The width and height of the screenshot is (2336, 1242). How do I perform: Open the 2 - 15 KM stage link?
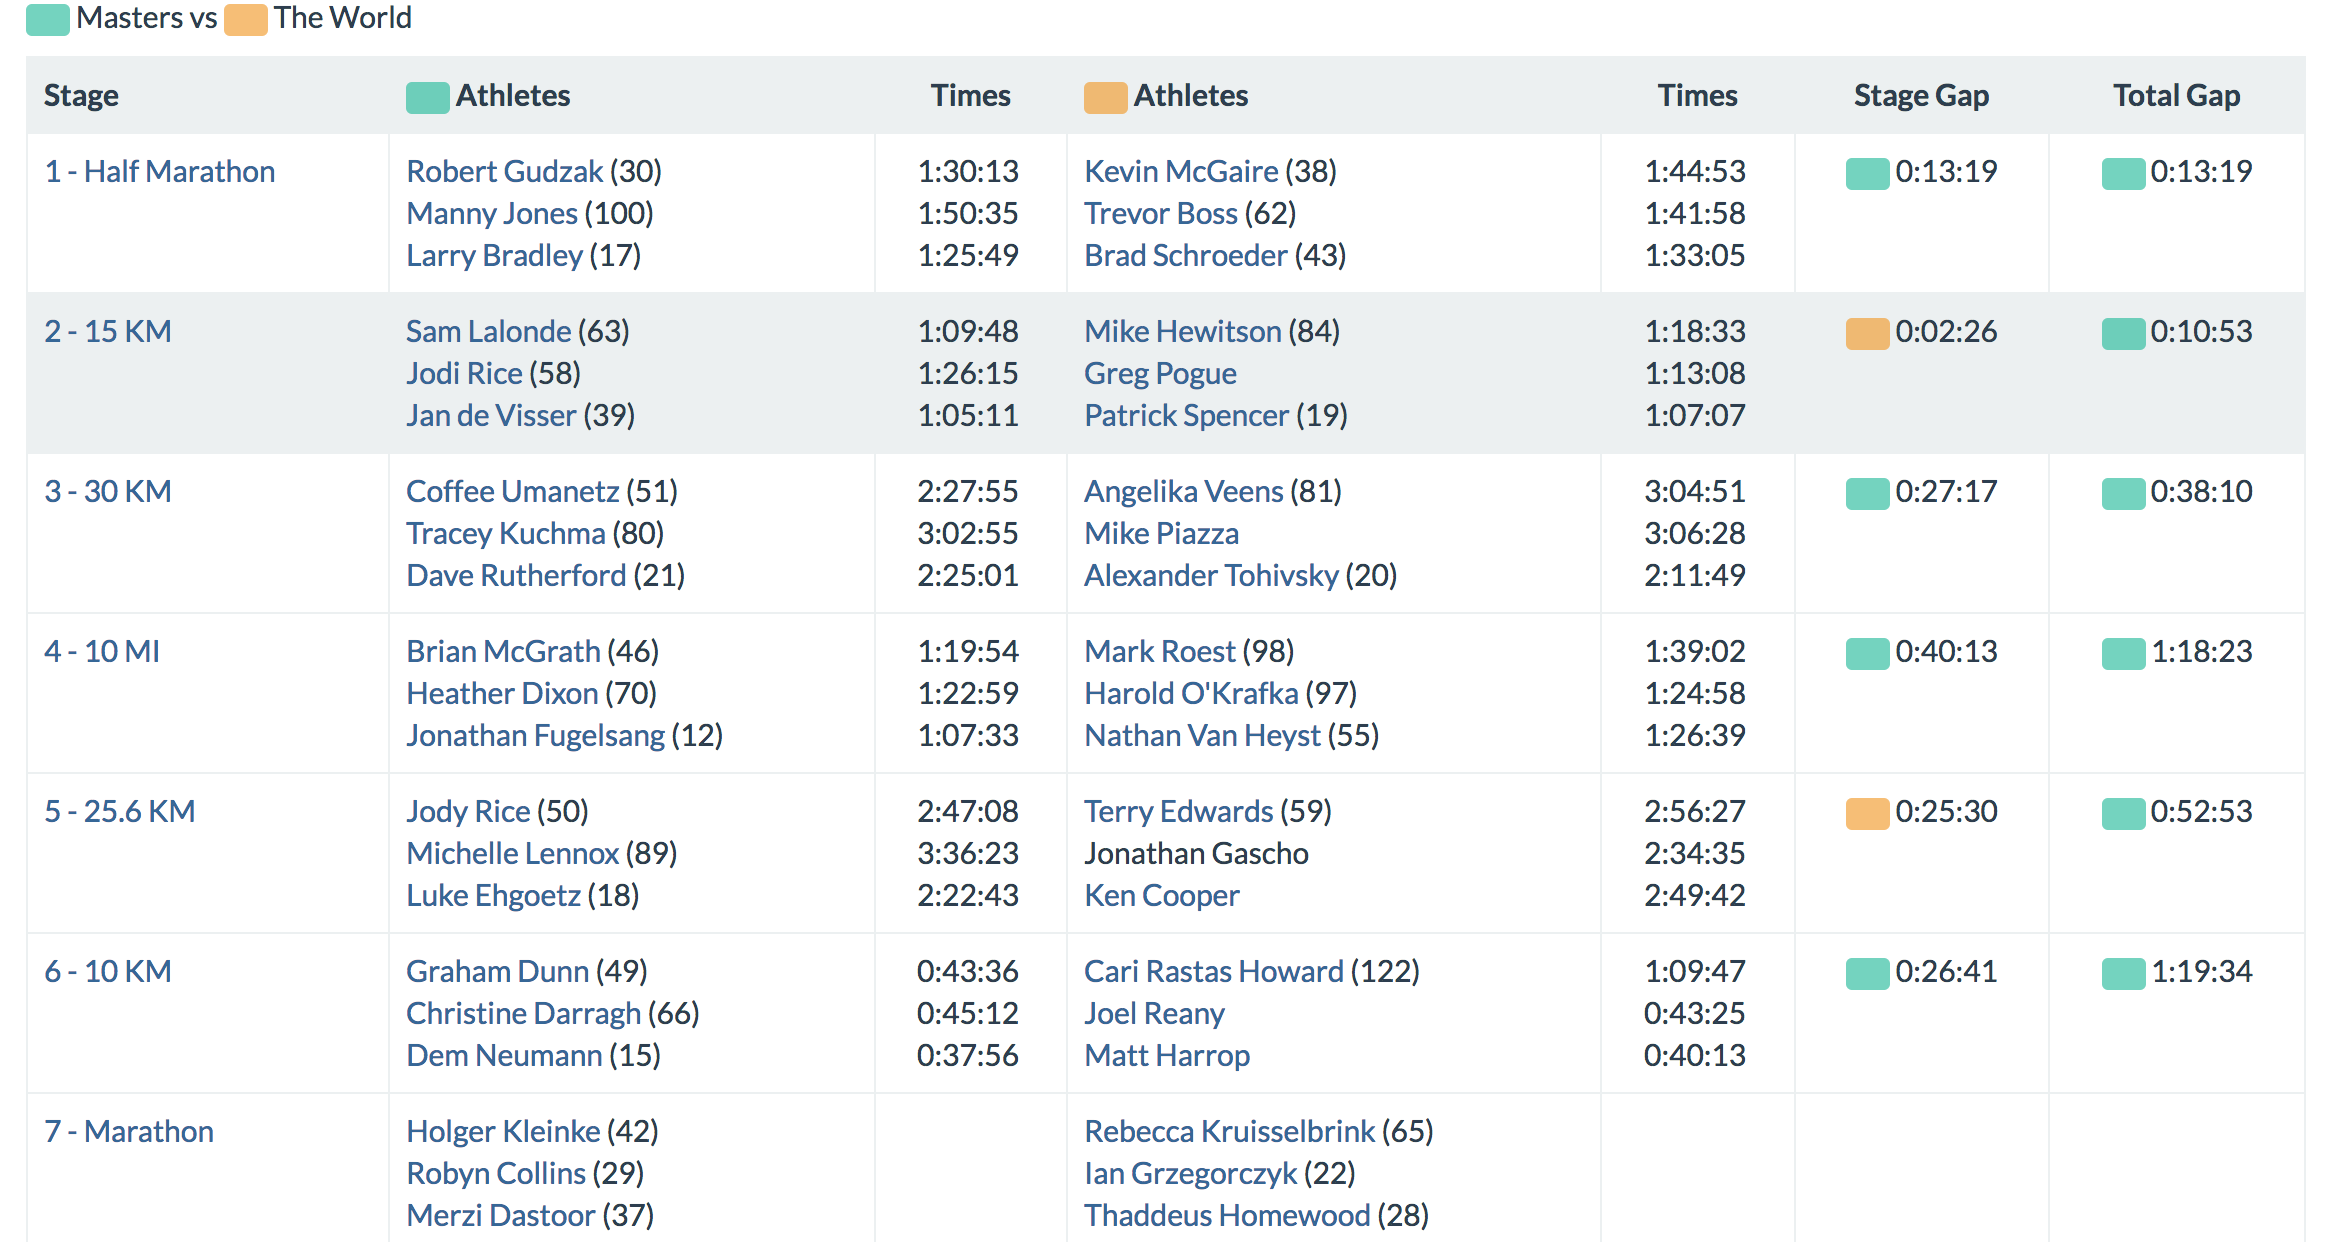coord(107,331)
